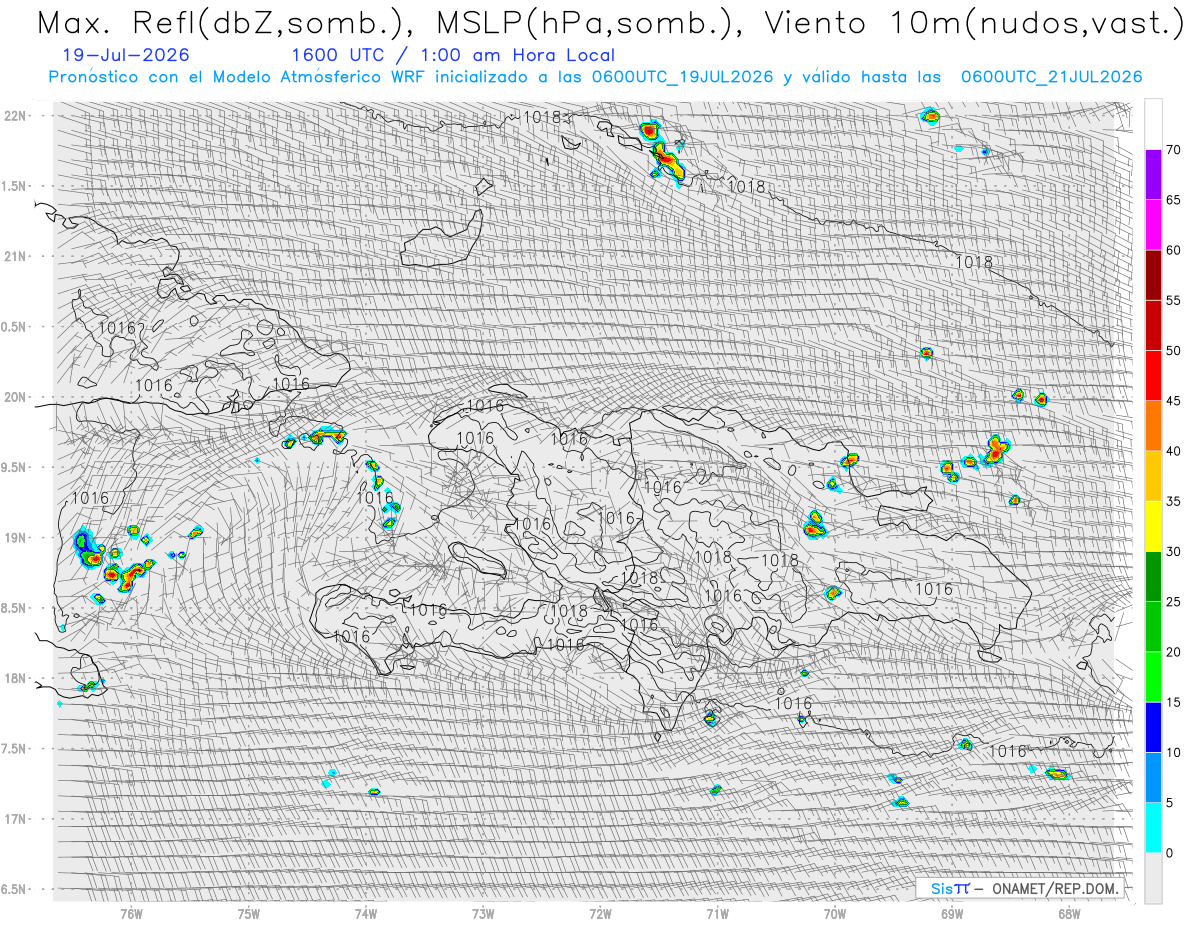Click the cyan 0–5 dBZ legend segment
The height and width of the screenshot is (927, 1200).
(1153, 827)
